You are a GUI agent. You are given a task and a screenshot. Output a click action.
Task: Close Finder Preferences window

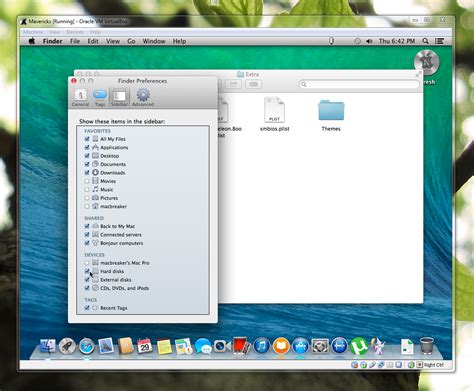74,81
